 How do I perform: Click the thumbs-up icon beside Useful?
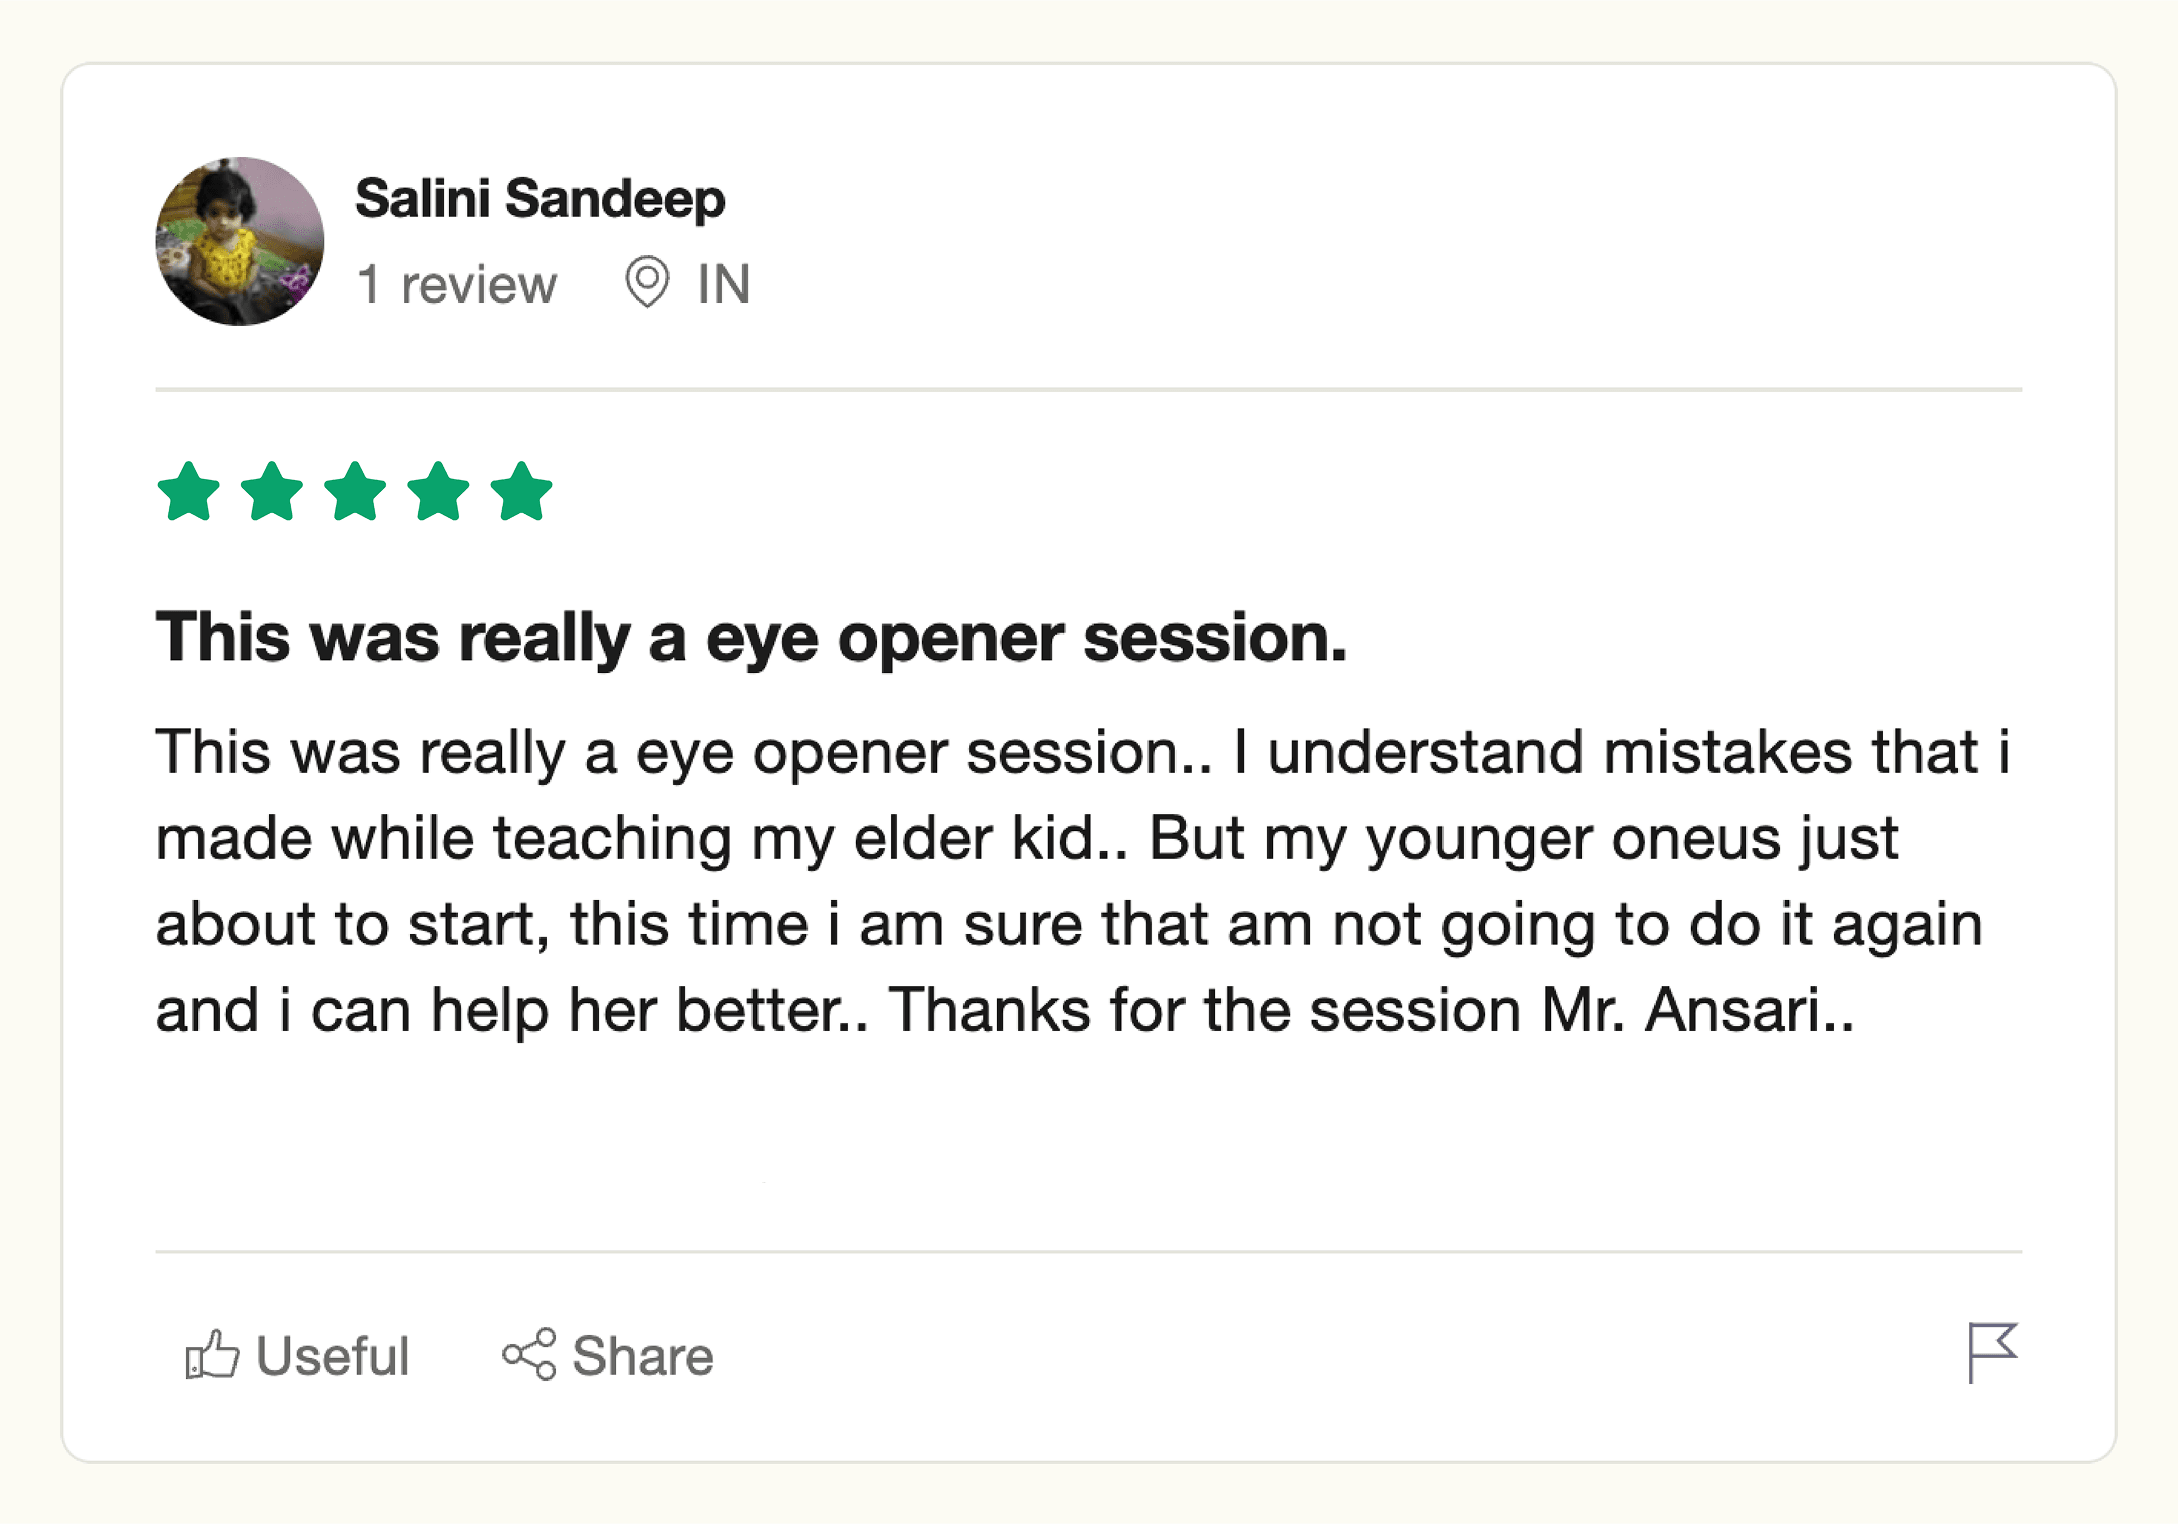tap(212, 1355)
